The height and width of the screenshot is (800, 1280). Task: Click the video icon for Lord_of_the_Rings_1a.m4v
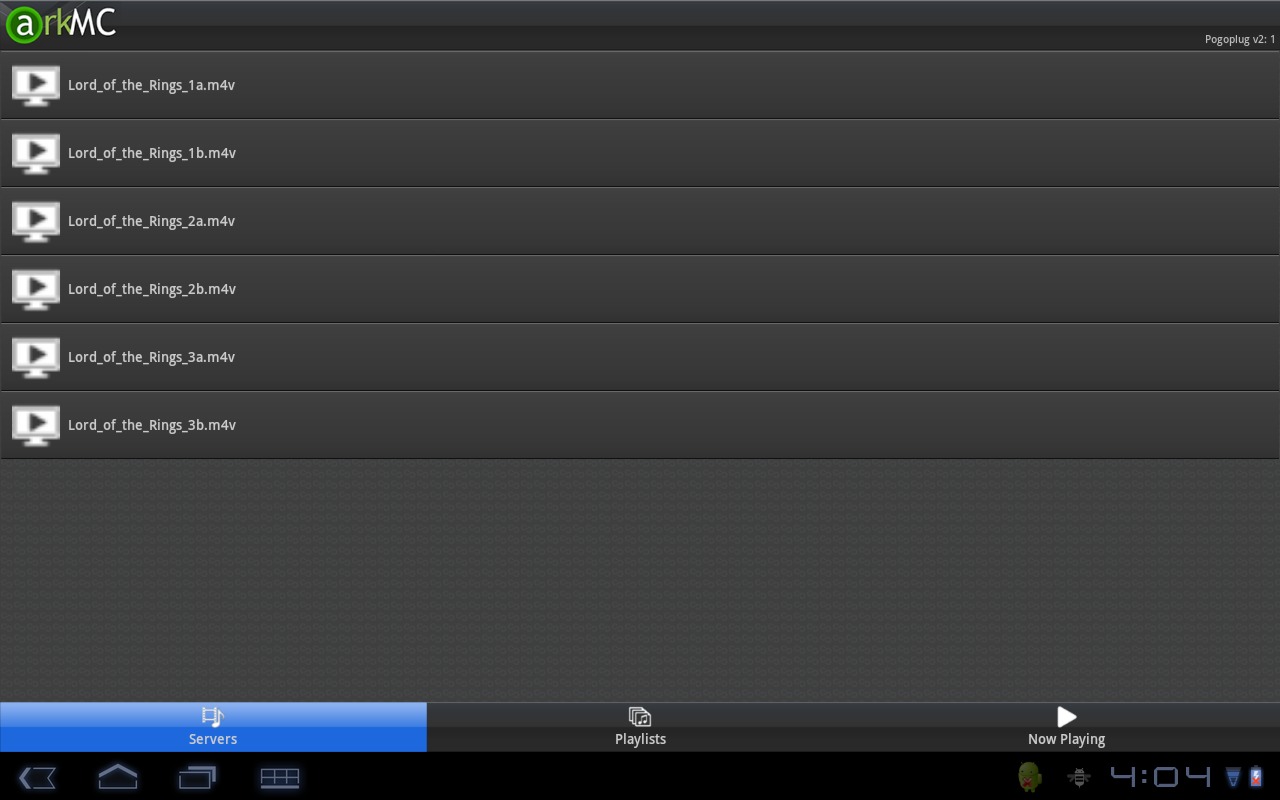click(36, 85)
